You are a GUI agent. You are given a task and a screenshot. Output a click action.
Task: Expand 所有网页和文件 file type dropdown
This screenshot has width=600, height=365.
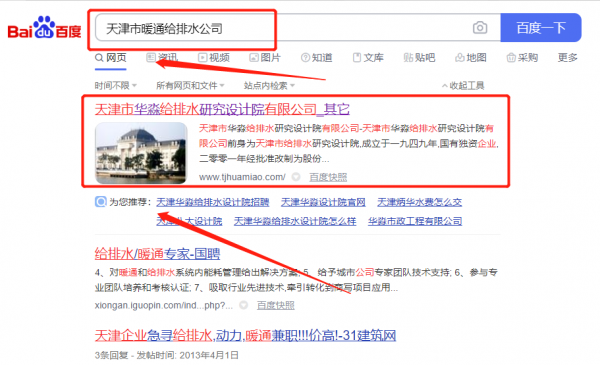click(190, 85)
